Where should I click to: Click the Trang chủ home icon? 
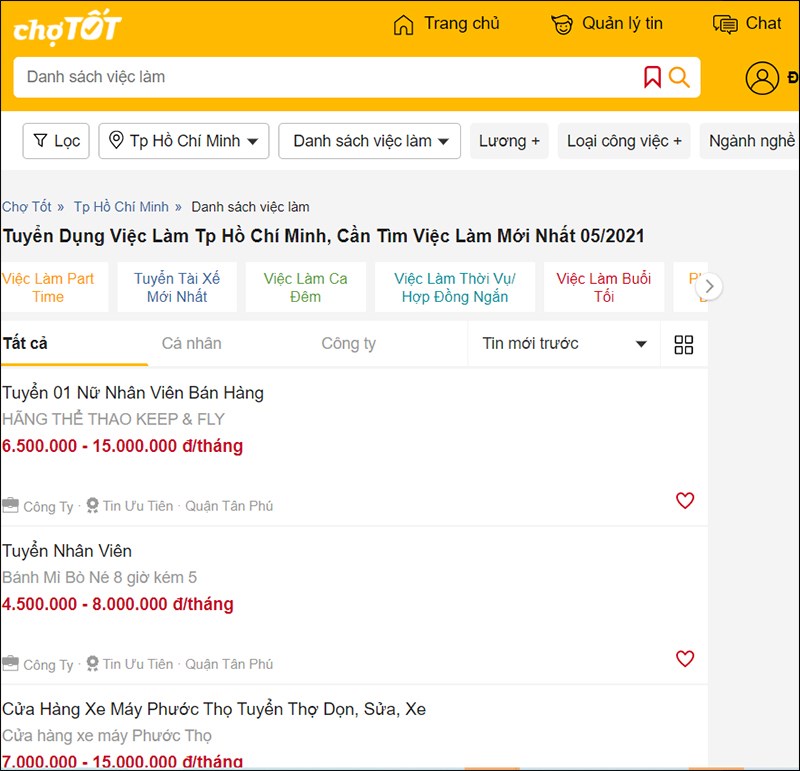pyautogui.click(x=403, y=24)
